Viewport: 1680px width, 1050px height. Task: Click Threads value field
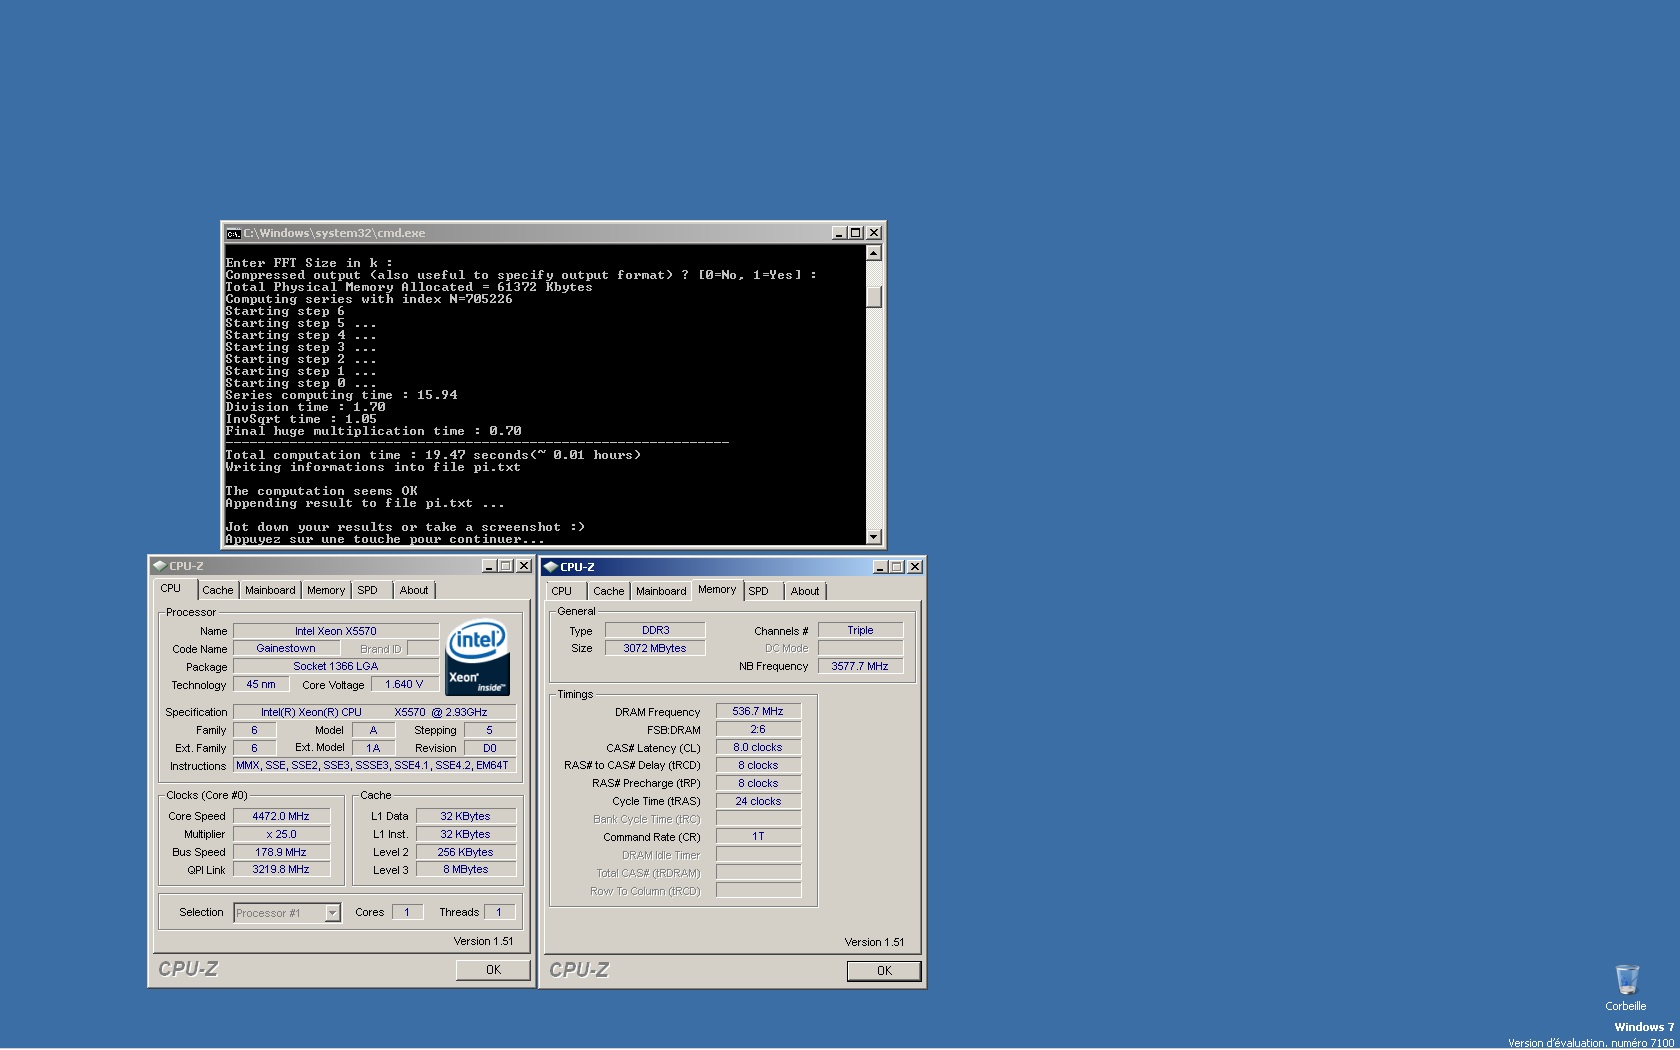[499, 913]
